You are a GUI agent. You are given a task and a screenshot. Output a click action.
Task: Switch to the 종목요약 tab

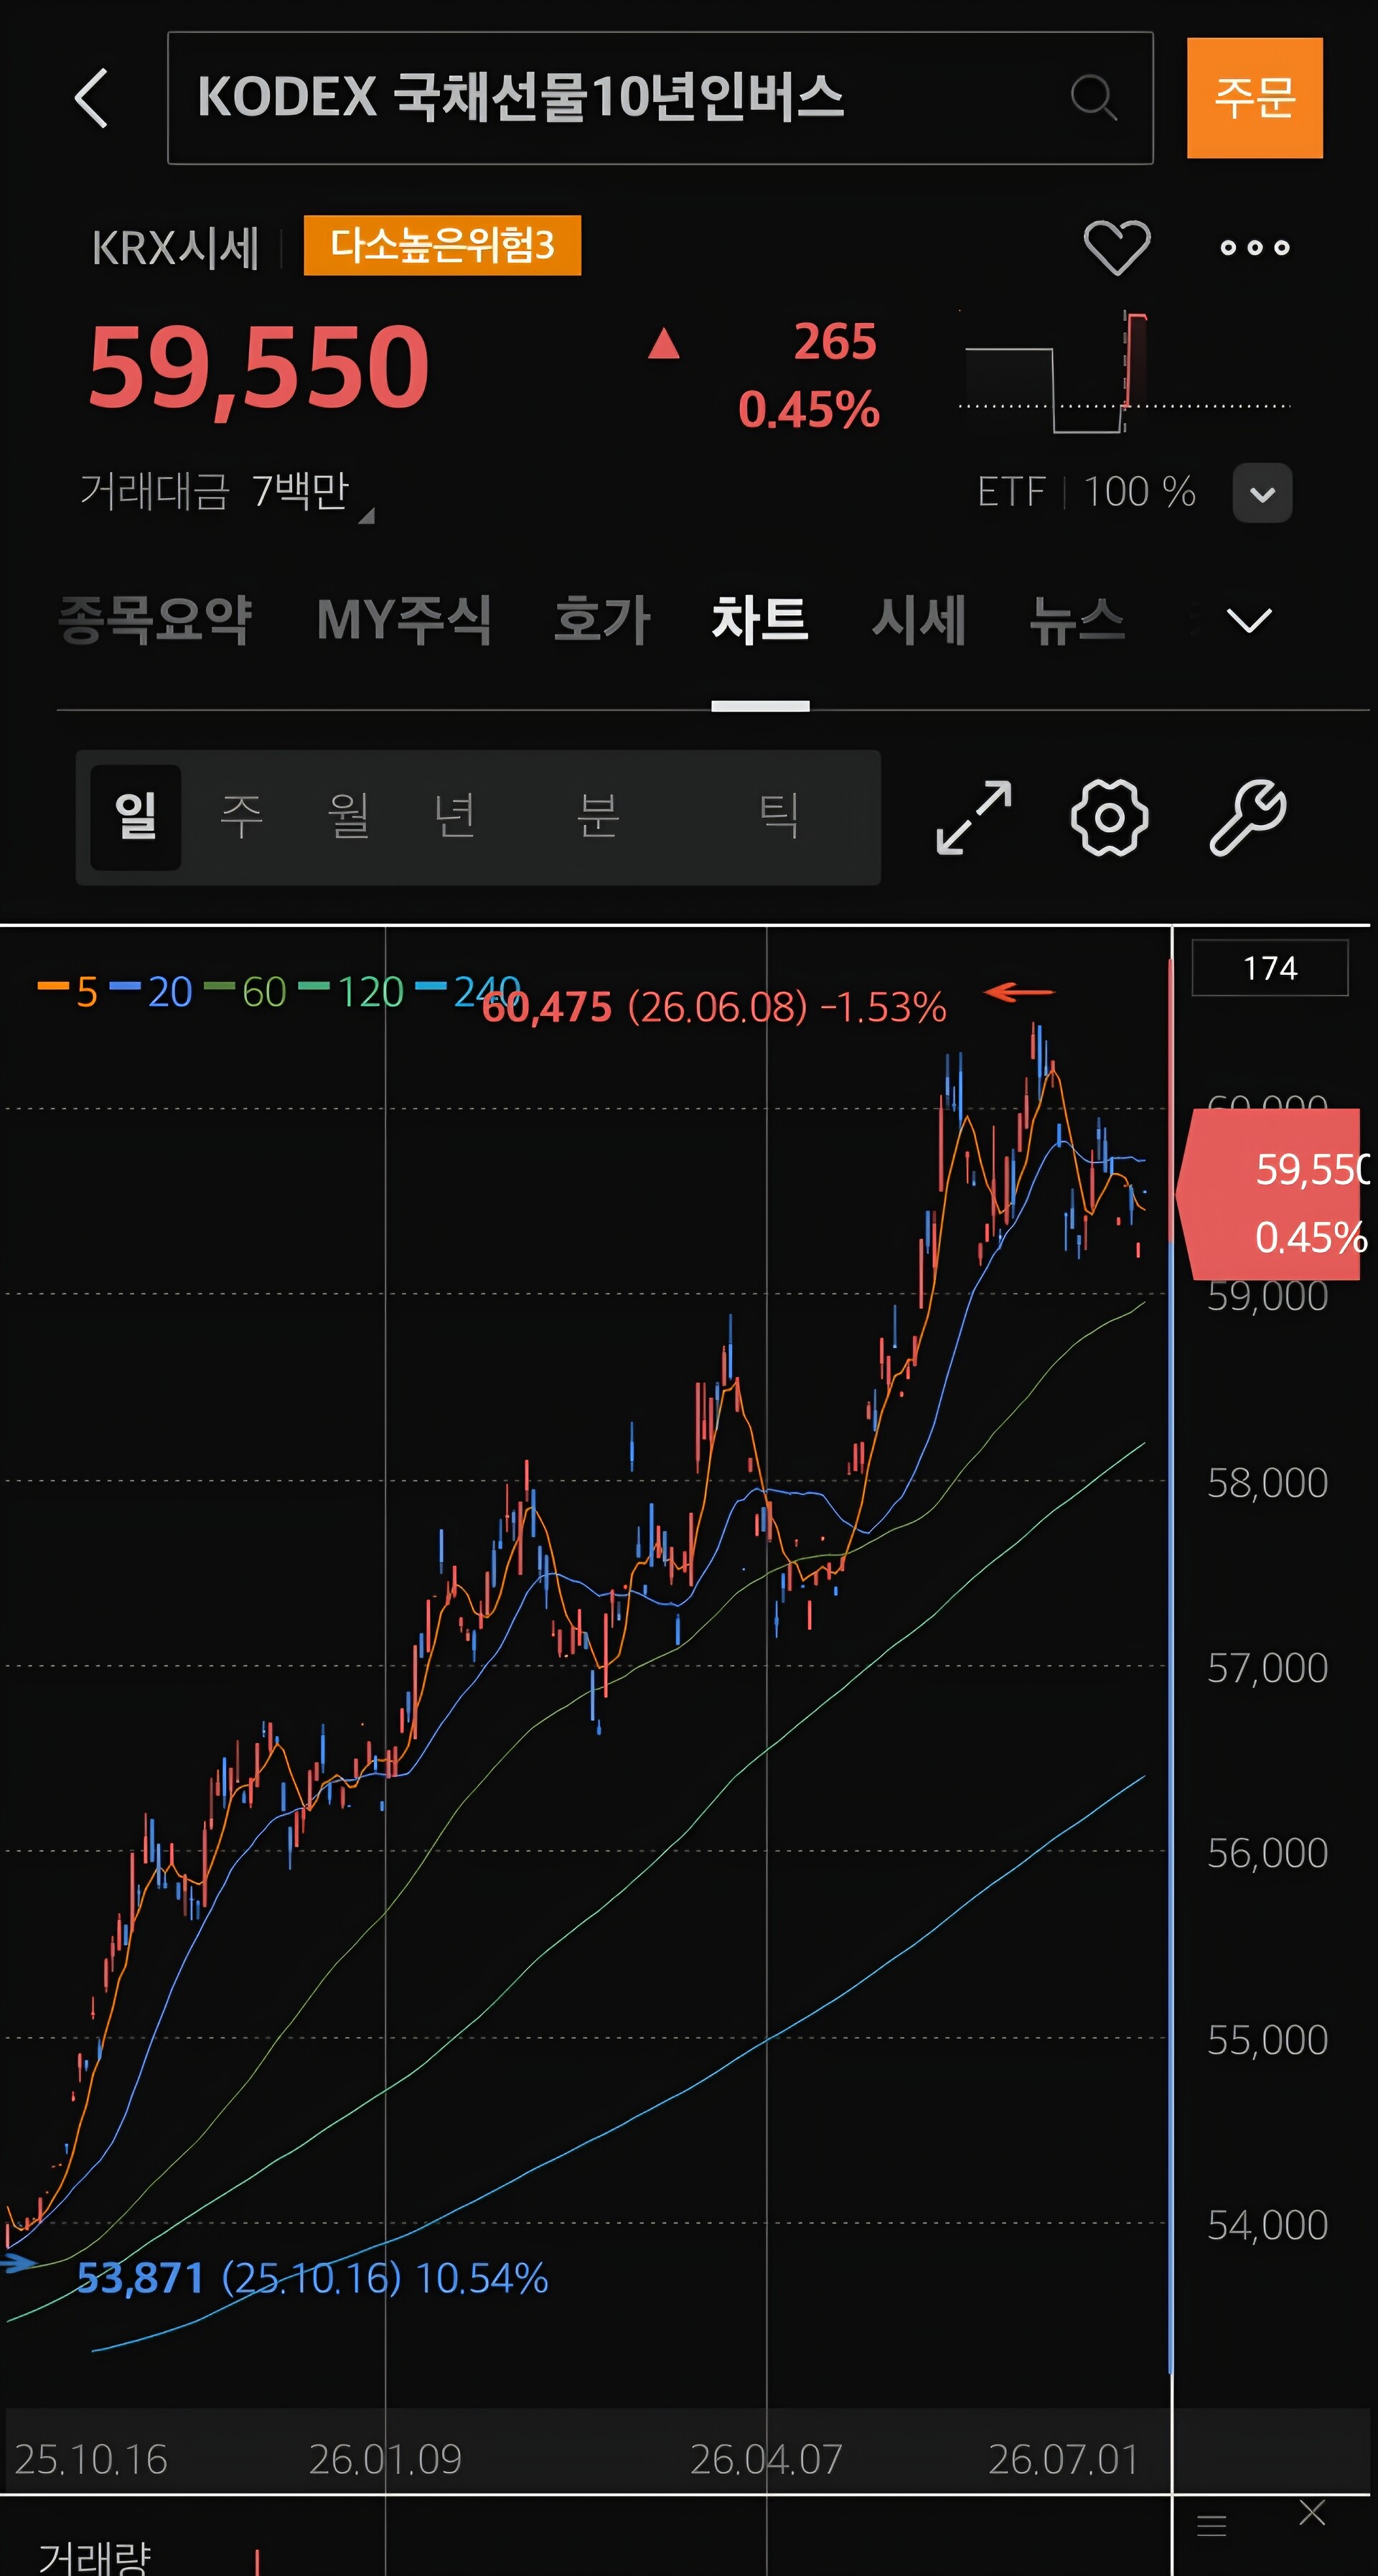(x=155, y=620)
